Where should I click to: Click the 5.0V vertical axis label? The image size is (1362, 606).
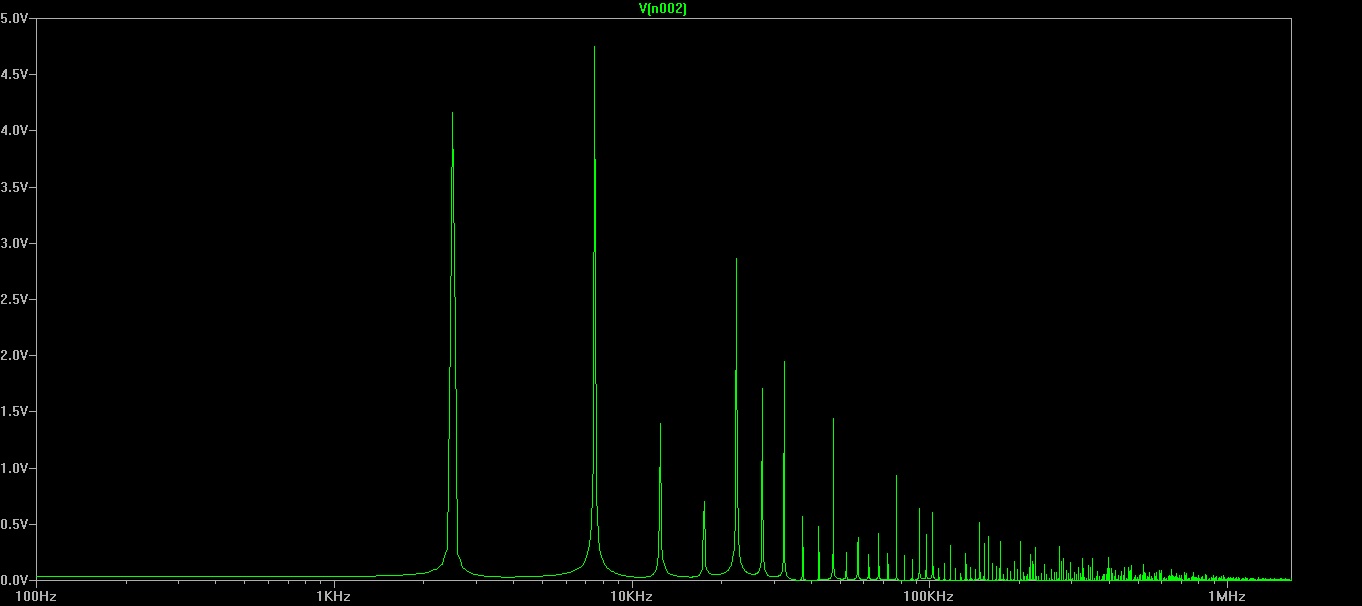pyautogui.click(x=14, y=18)
